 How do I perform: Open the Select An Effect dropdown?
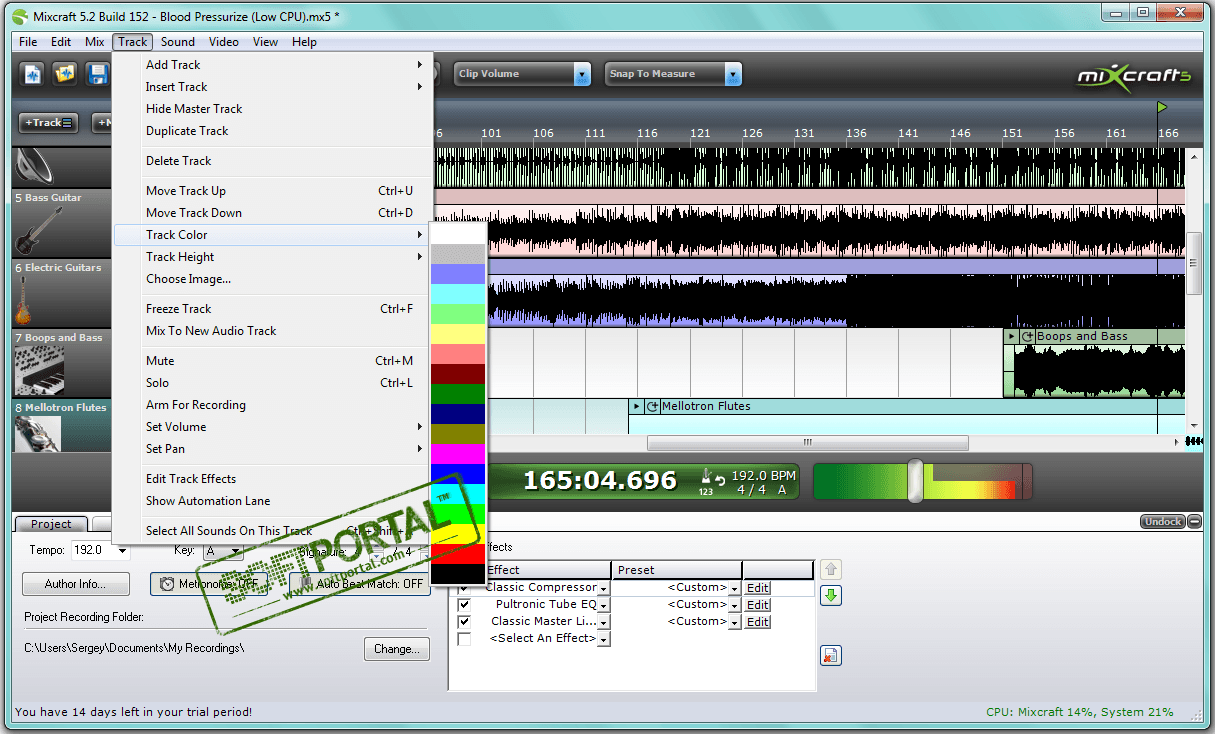[x=604, y=640]
